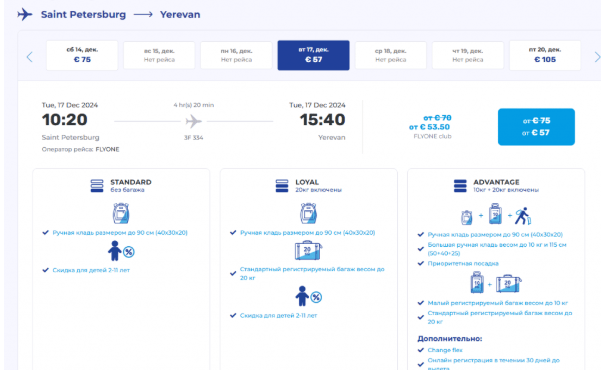Click the priority boarding line in ADVANTAGE

(463, 264)
